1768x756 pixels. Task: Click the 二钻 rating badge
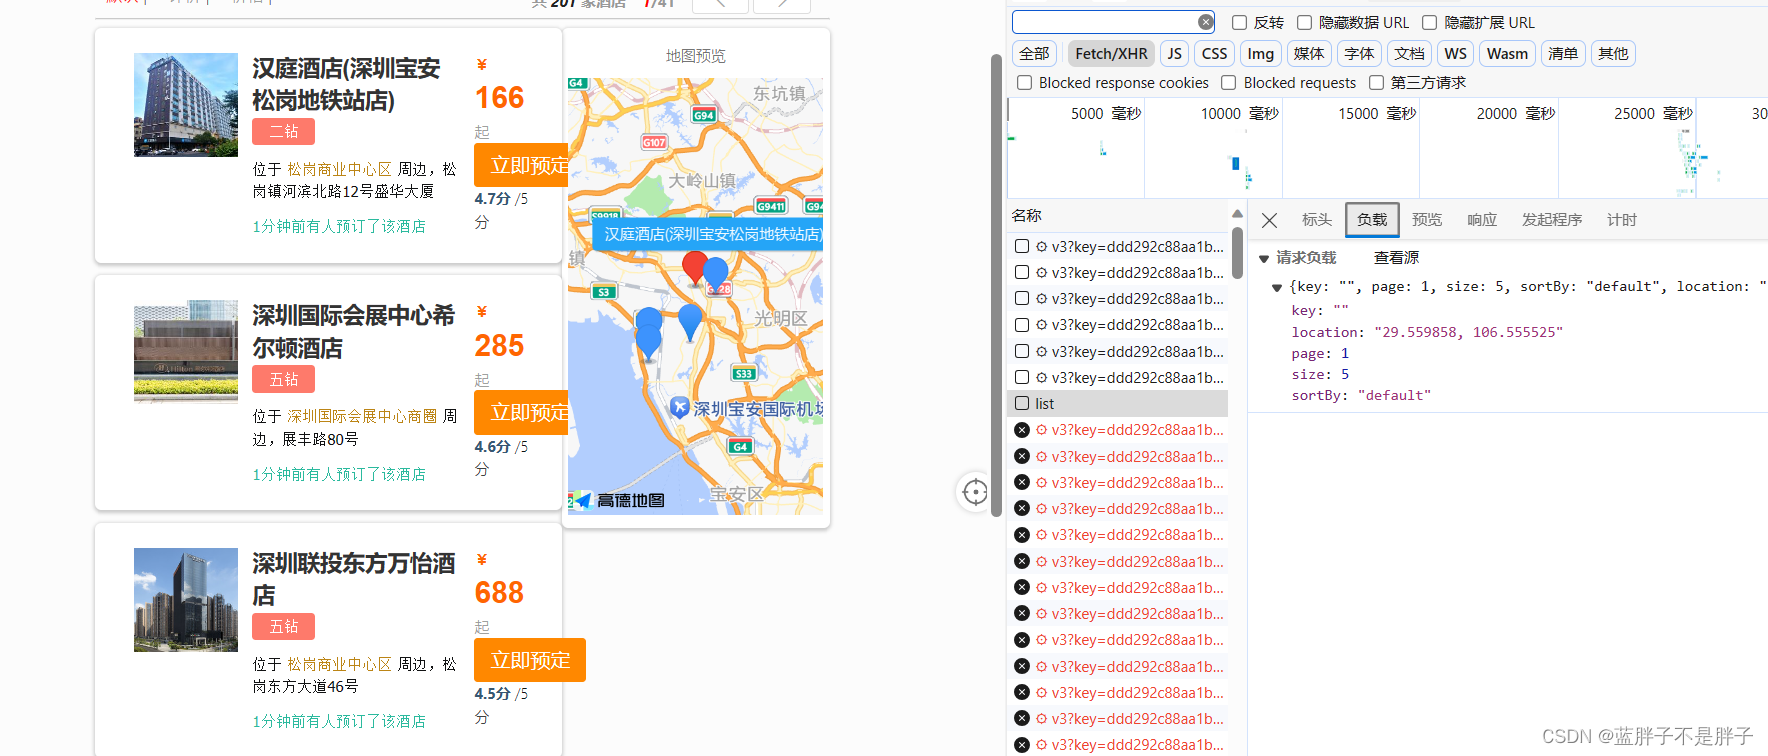point(284,131)
